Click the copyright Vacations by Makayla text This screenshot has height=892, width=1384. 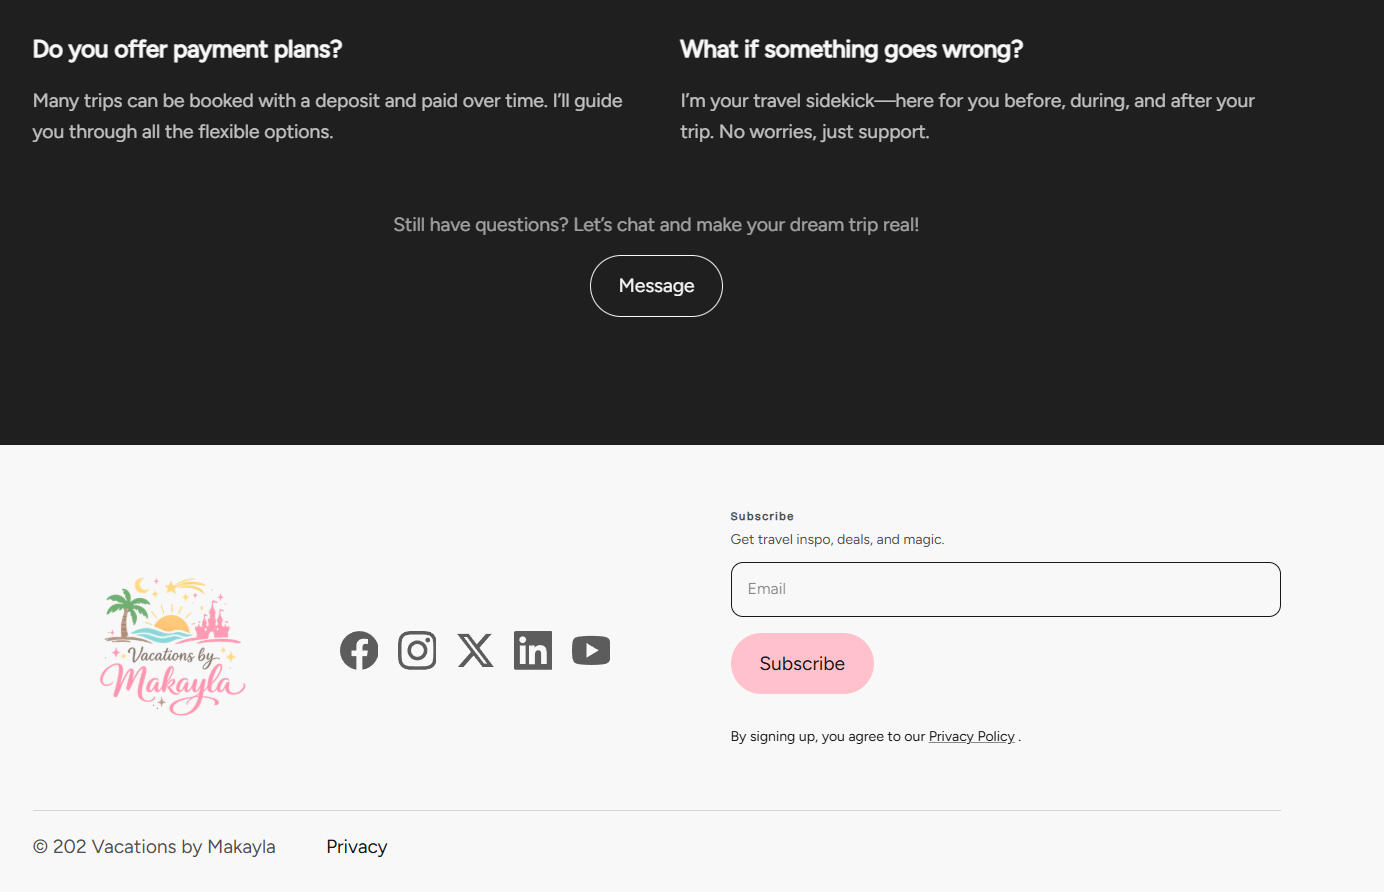(154, 847)
